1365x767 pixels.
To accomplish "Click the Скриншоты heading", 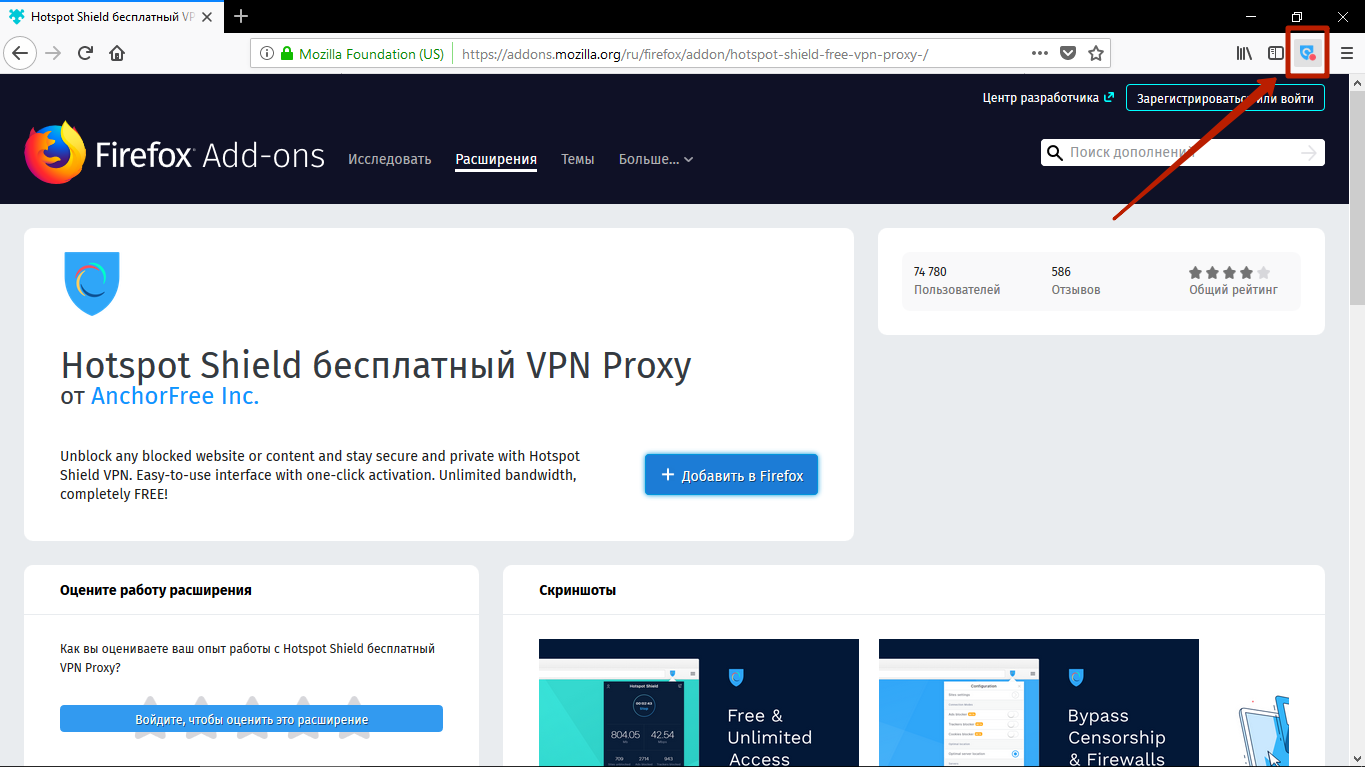I will (577, 590).
